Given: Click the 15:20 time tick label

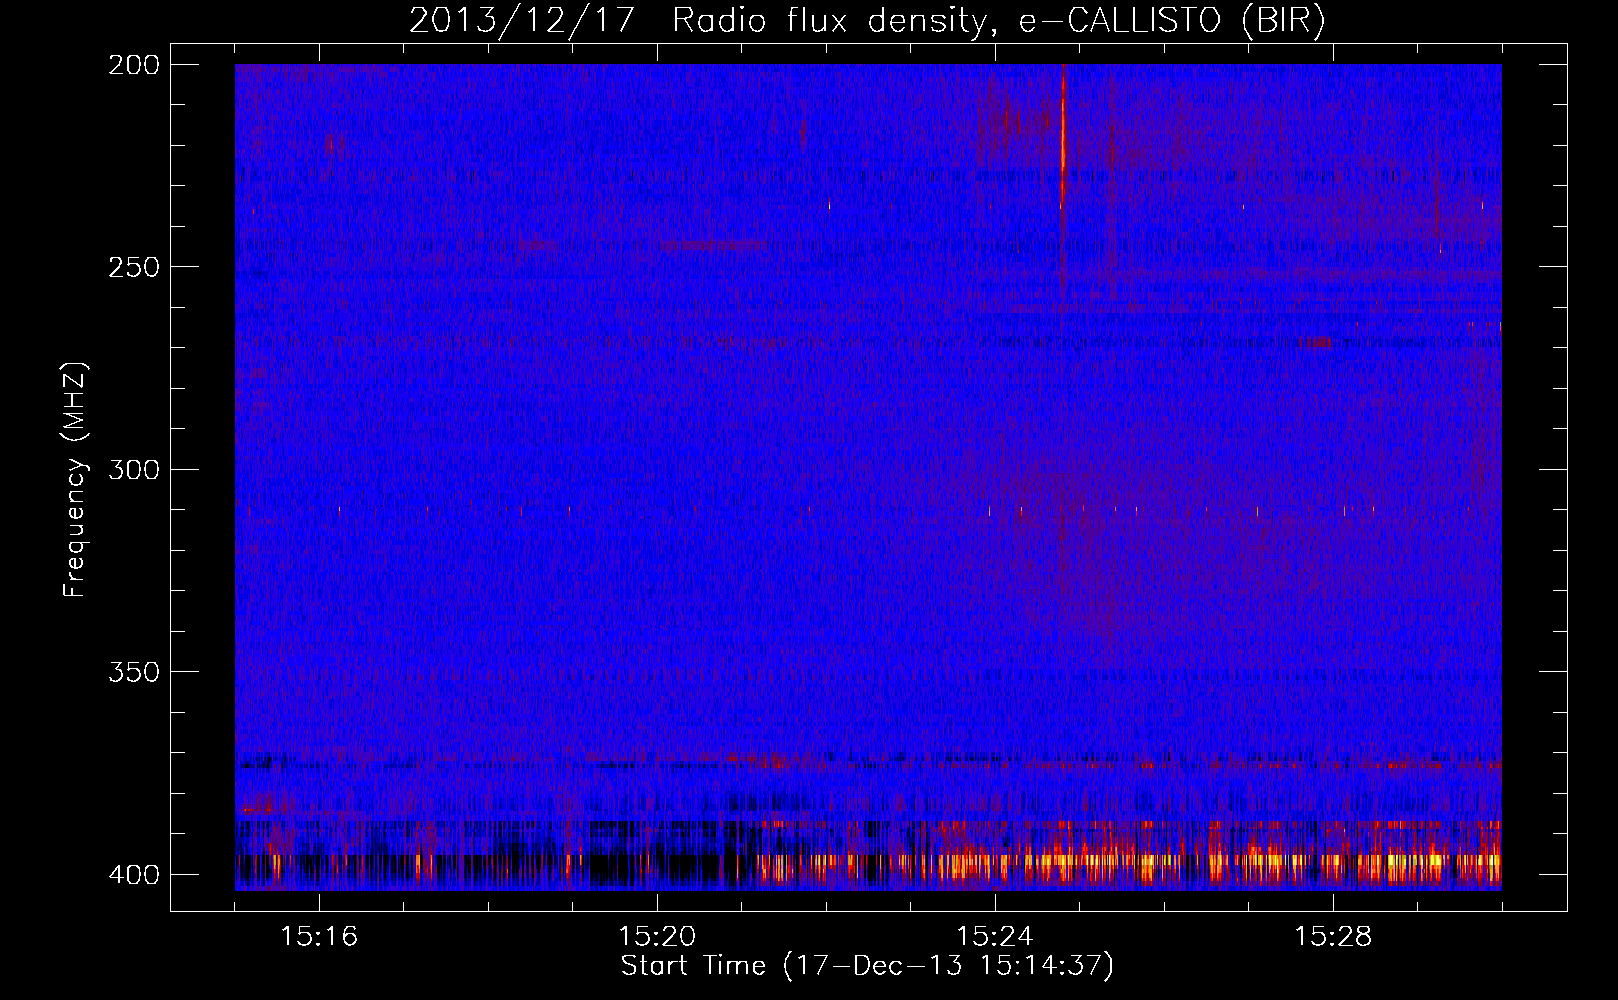Looking at the screenshot, I should (x=657, y=937).
